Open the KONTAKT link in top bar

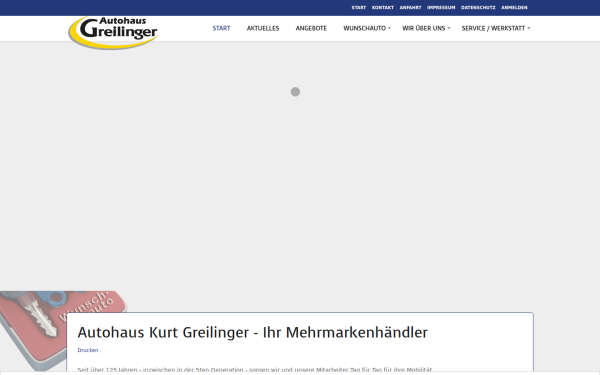click(x=383, y=8)
